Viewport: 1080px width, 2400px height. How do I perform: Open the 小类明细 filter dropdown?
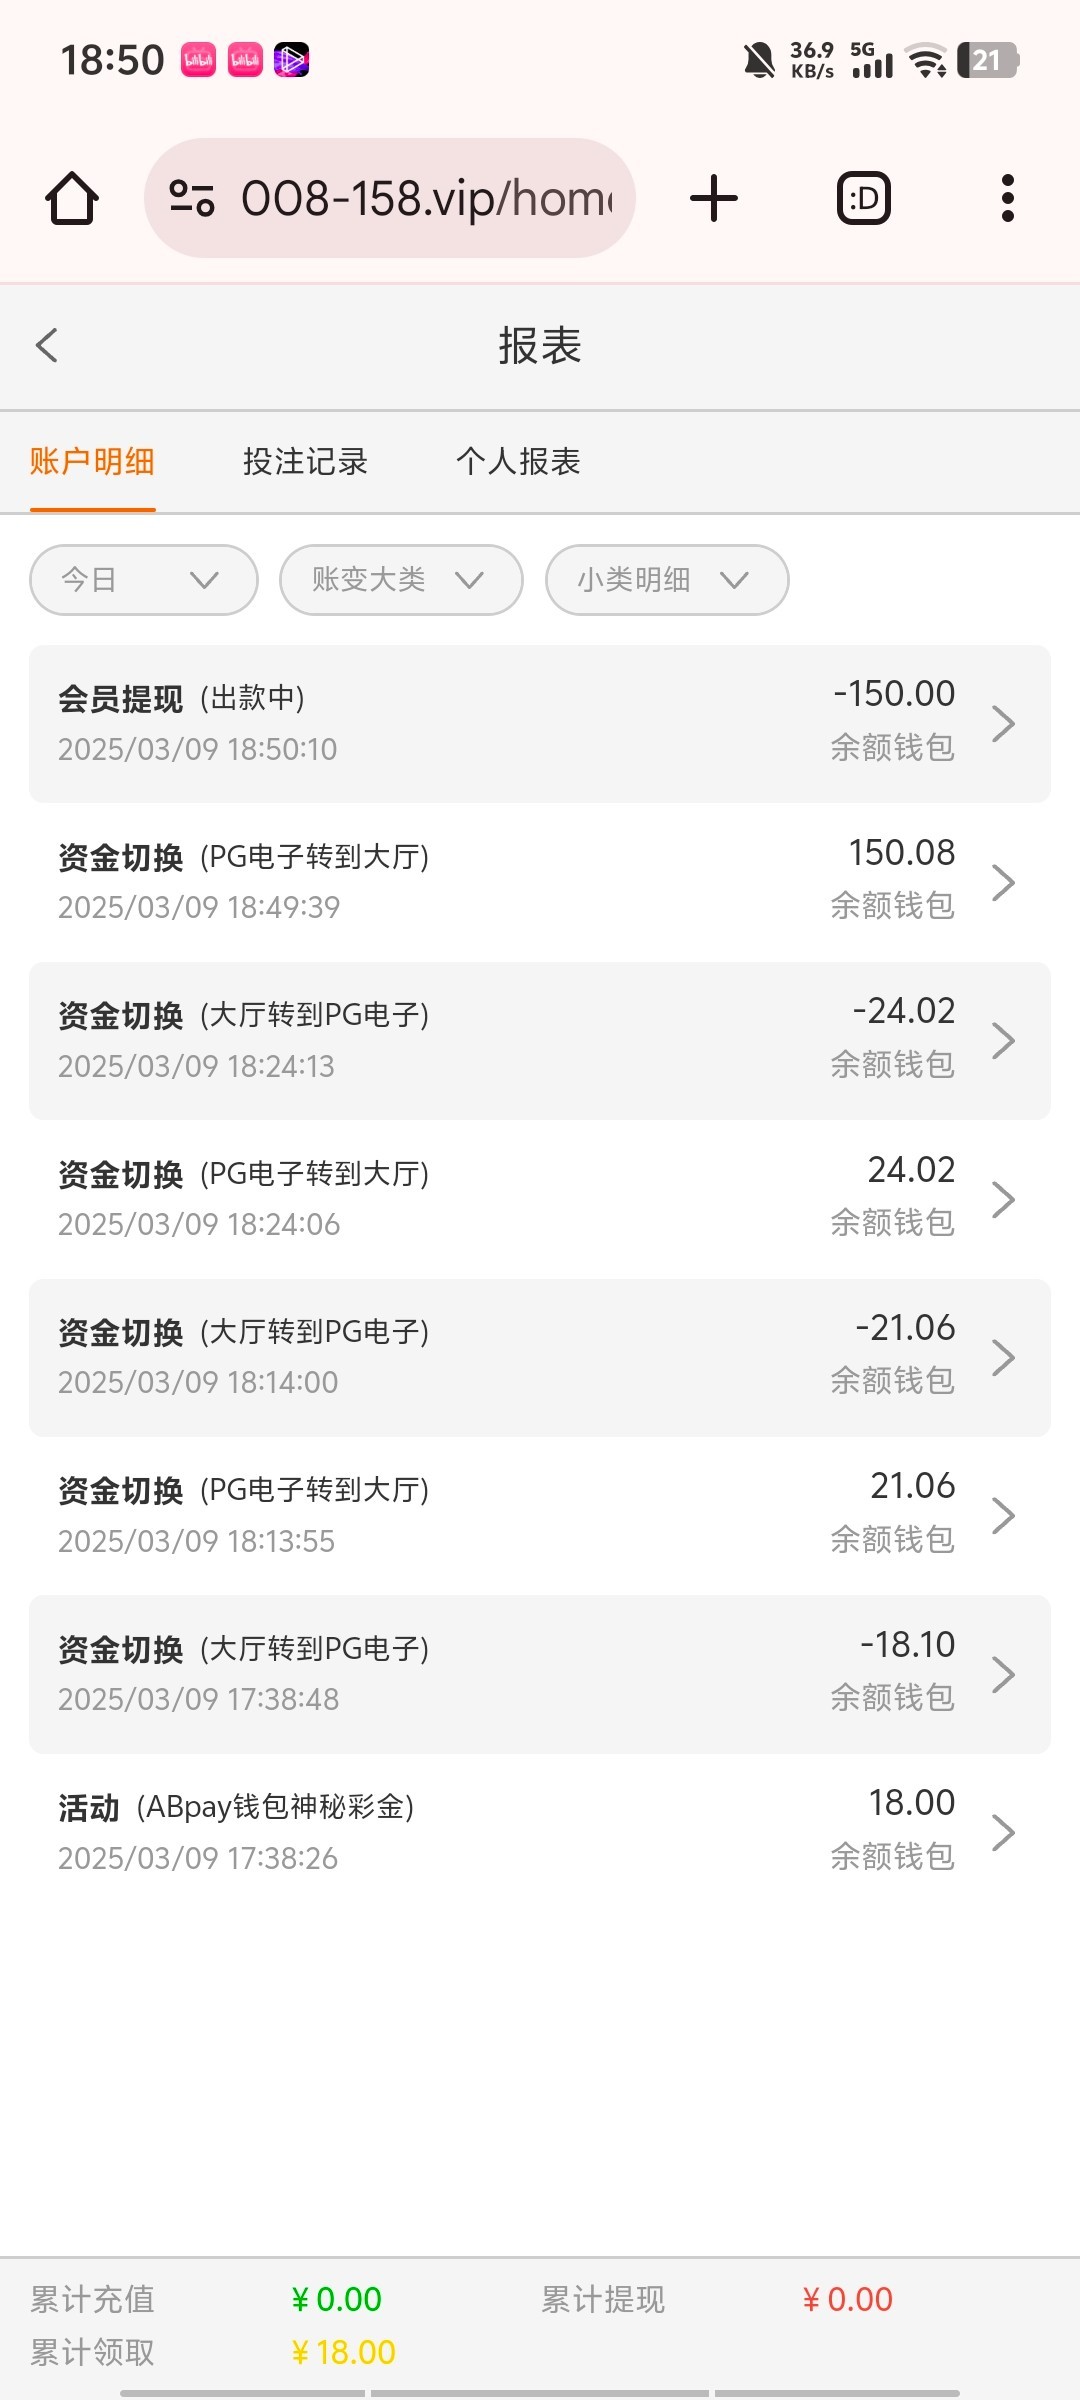667,580
